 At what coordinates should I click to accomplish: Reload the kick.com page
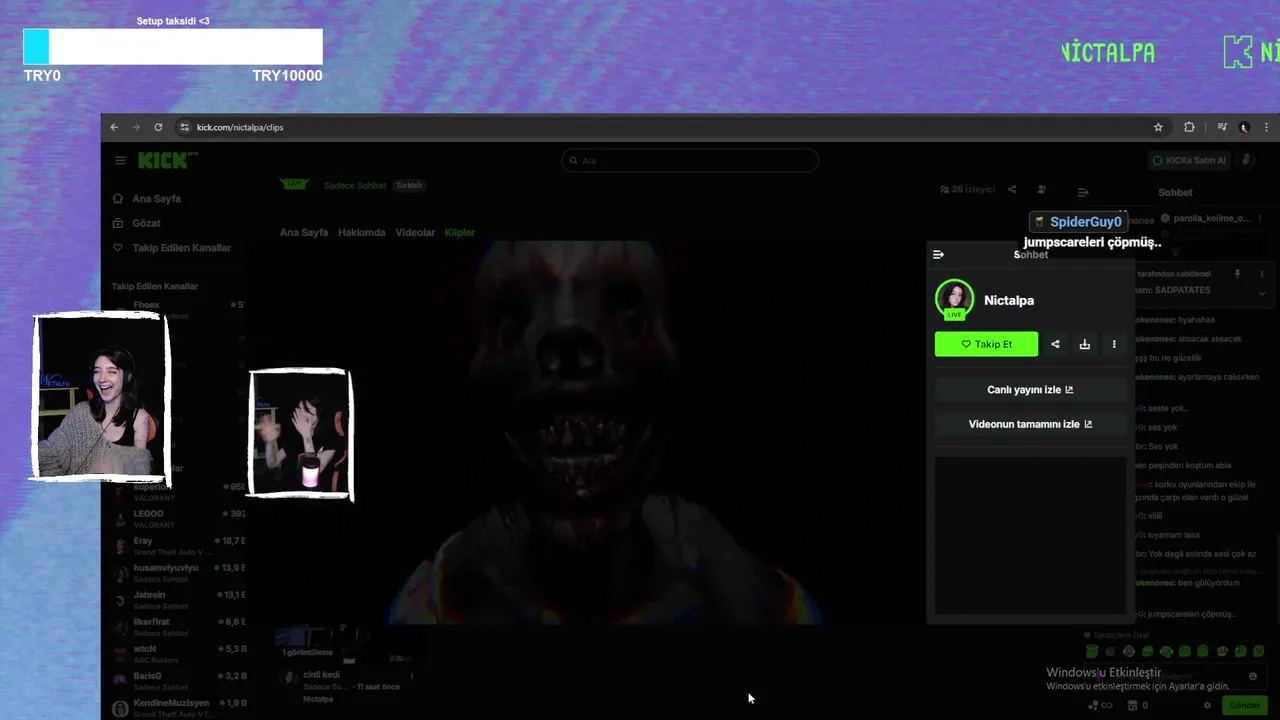pyautogui.click(x=158, y=127)
